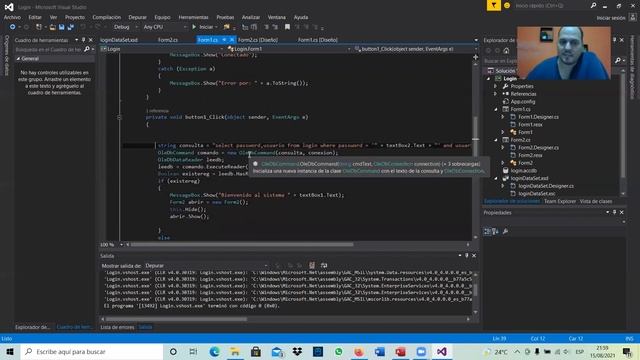640x360 pixels.
Task: Click the clear all output icon
Action: click(x=312, y=265)
